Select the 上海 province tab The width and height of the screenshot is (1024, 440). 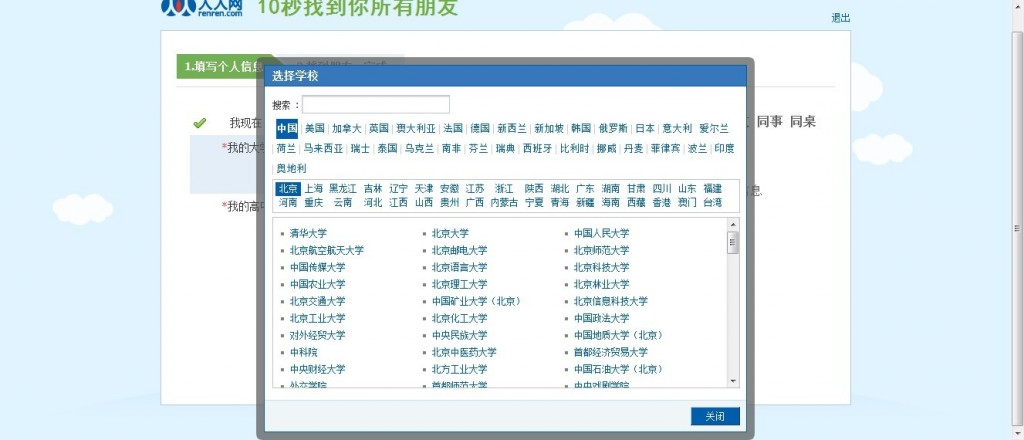pos(314,188)
